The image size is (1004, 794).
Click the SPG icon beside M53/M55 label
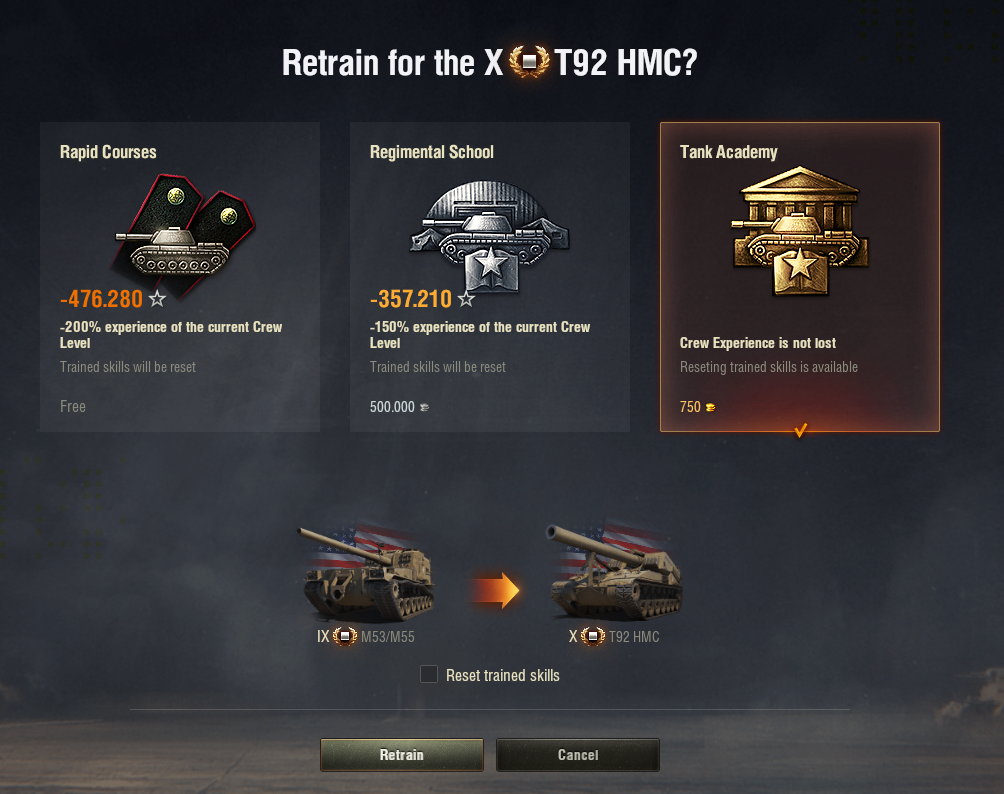(345, 636)
